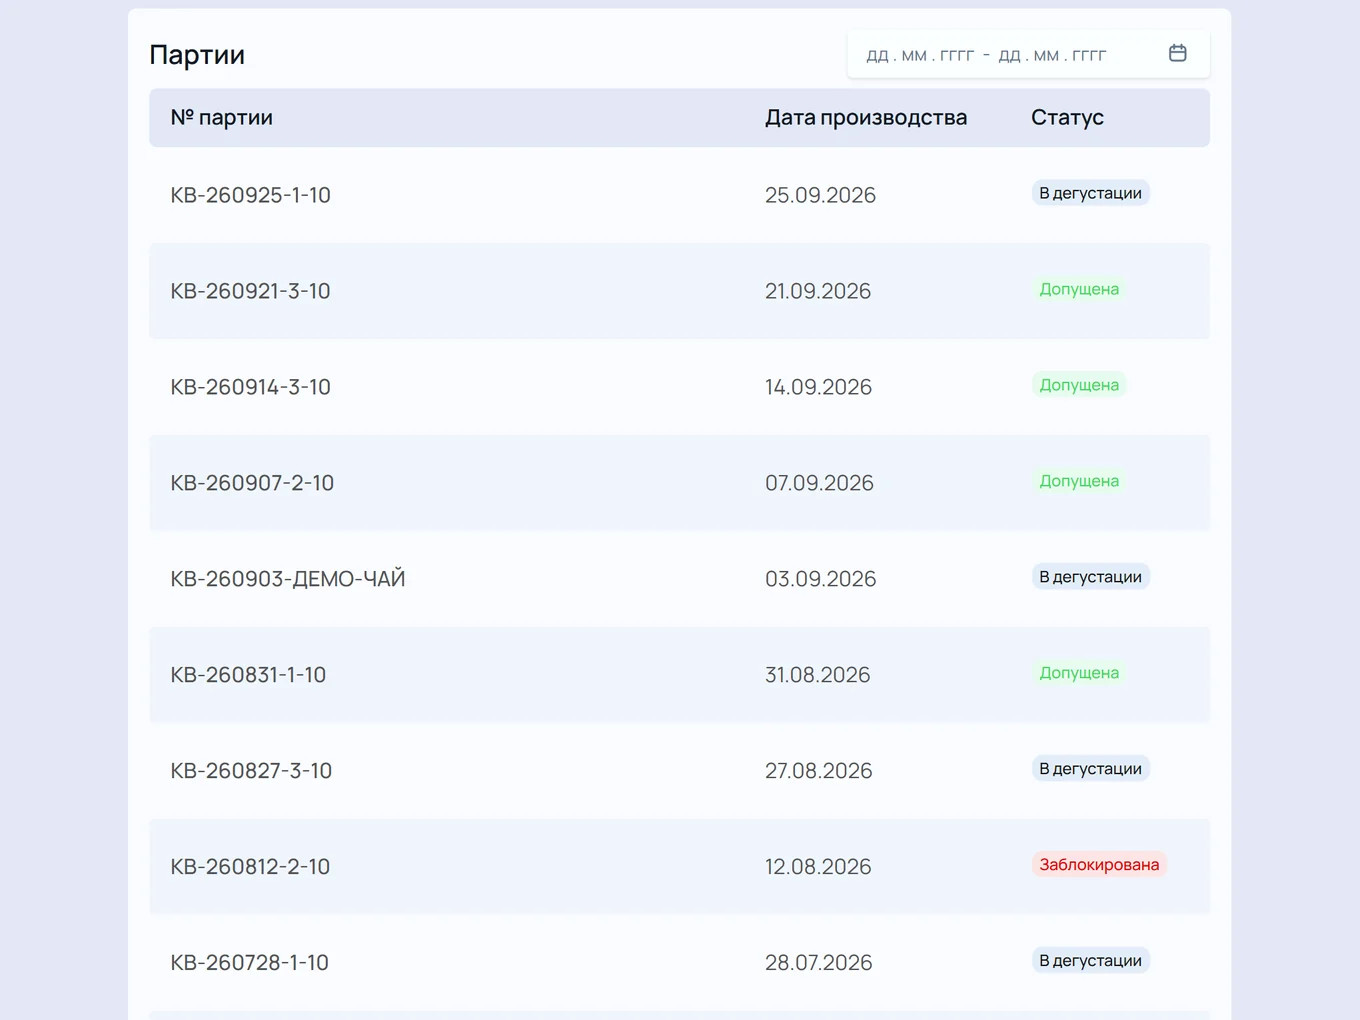
Task: Click Допущена badge for КВ-260907-2-10
Action: click(1079, 481)
